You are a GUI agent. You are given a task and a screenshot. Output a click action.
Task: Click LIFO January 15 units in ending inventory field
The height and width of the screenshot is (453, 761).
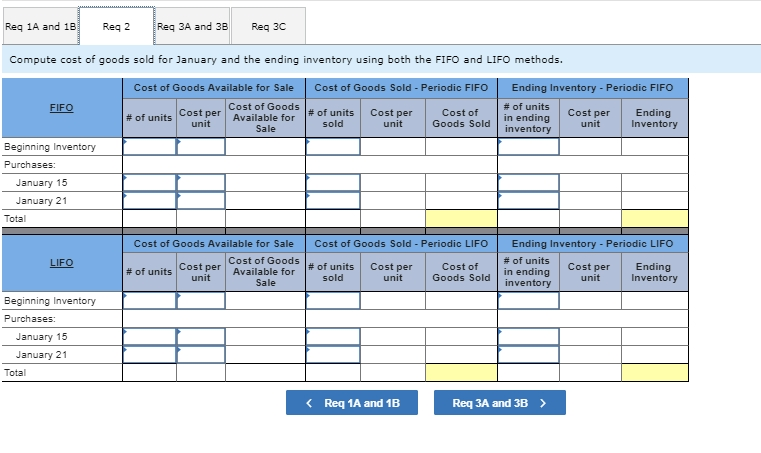click(529, 336)
